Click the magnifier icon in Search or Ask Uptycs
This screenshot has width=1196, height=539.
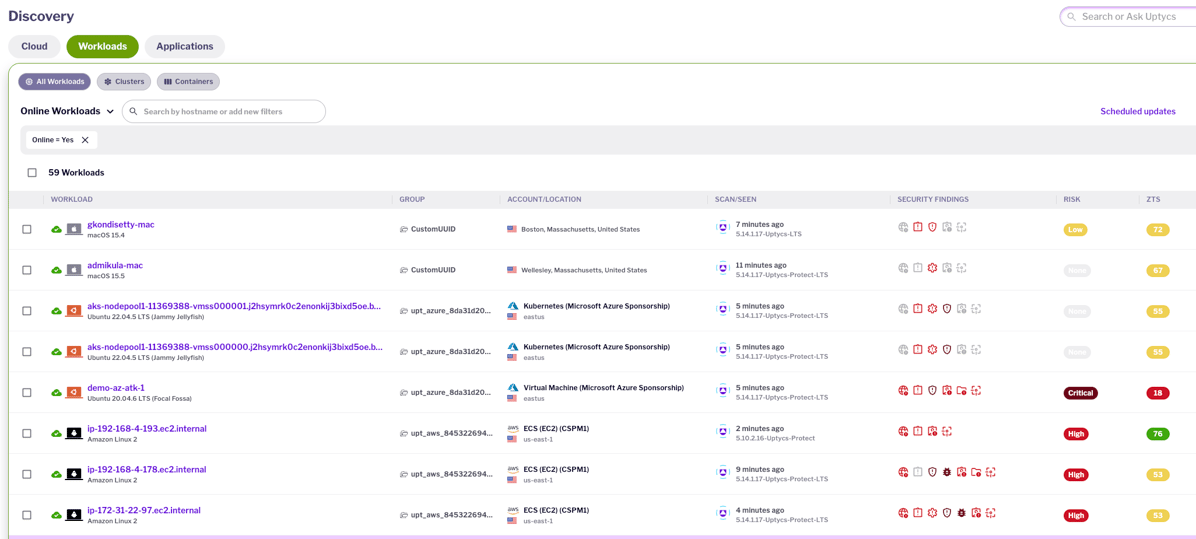coord(1072,16)
